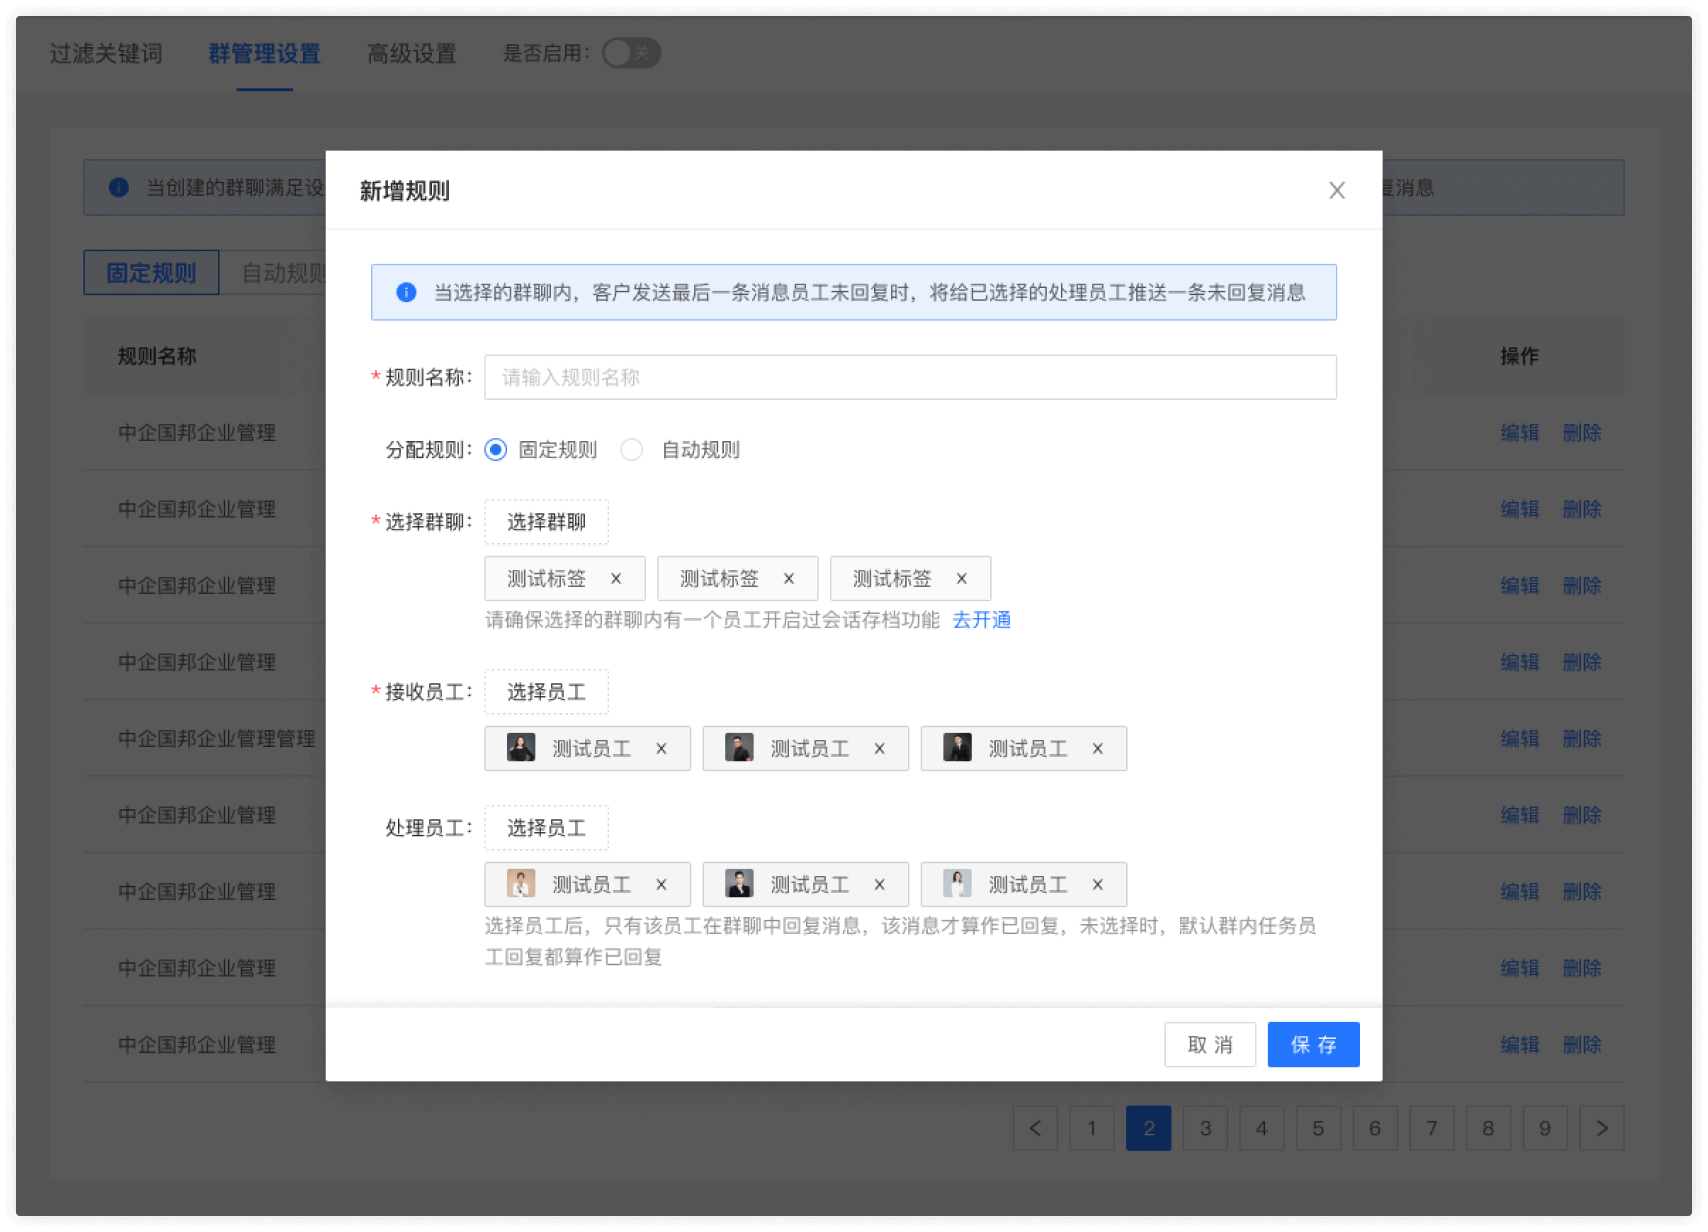This screenshot has height=1232, width=1708.
Task: Switch to the 高级设置 tab
Action: pyautogui.click(x=411, y=53)
